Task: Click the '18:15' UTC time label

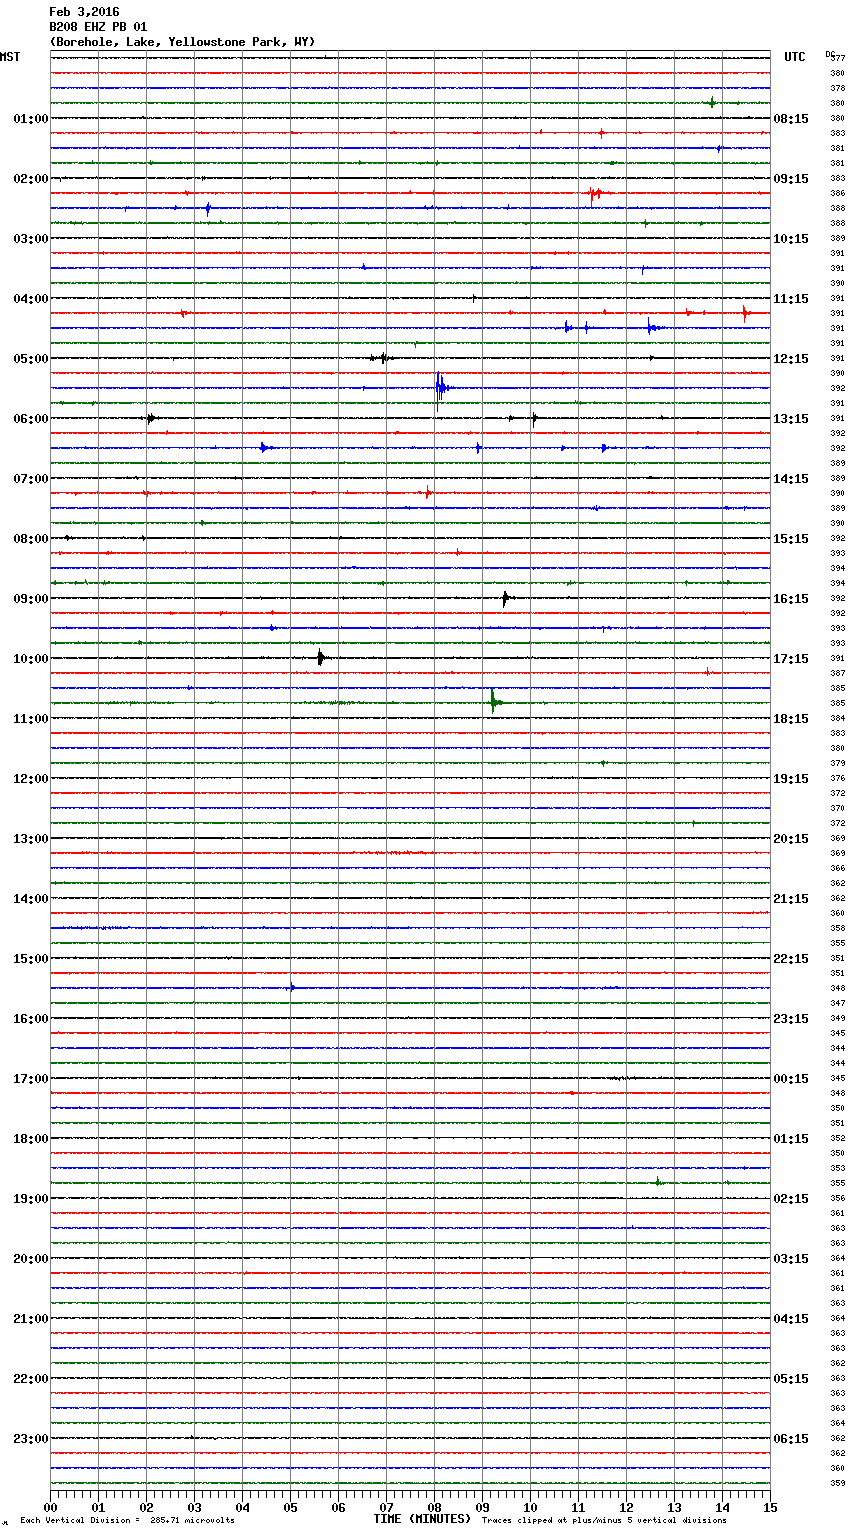Action: (791, 719)
